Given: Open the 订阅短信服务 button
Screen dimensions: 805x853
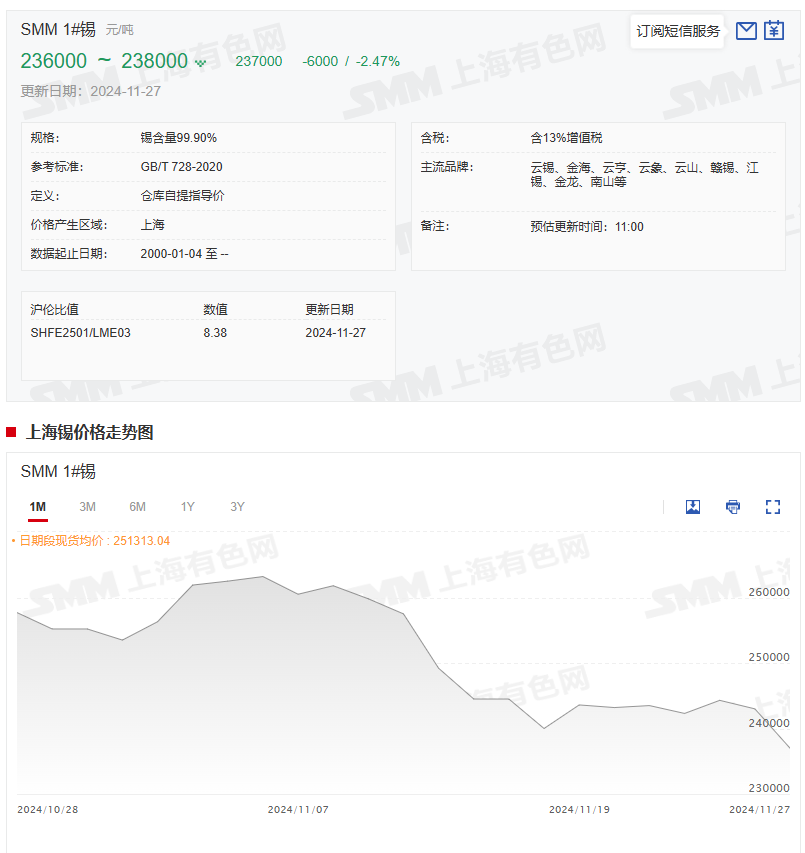Looking at the screenshot, I should (x=677, y=31).
